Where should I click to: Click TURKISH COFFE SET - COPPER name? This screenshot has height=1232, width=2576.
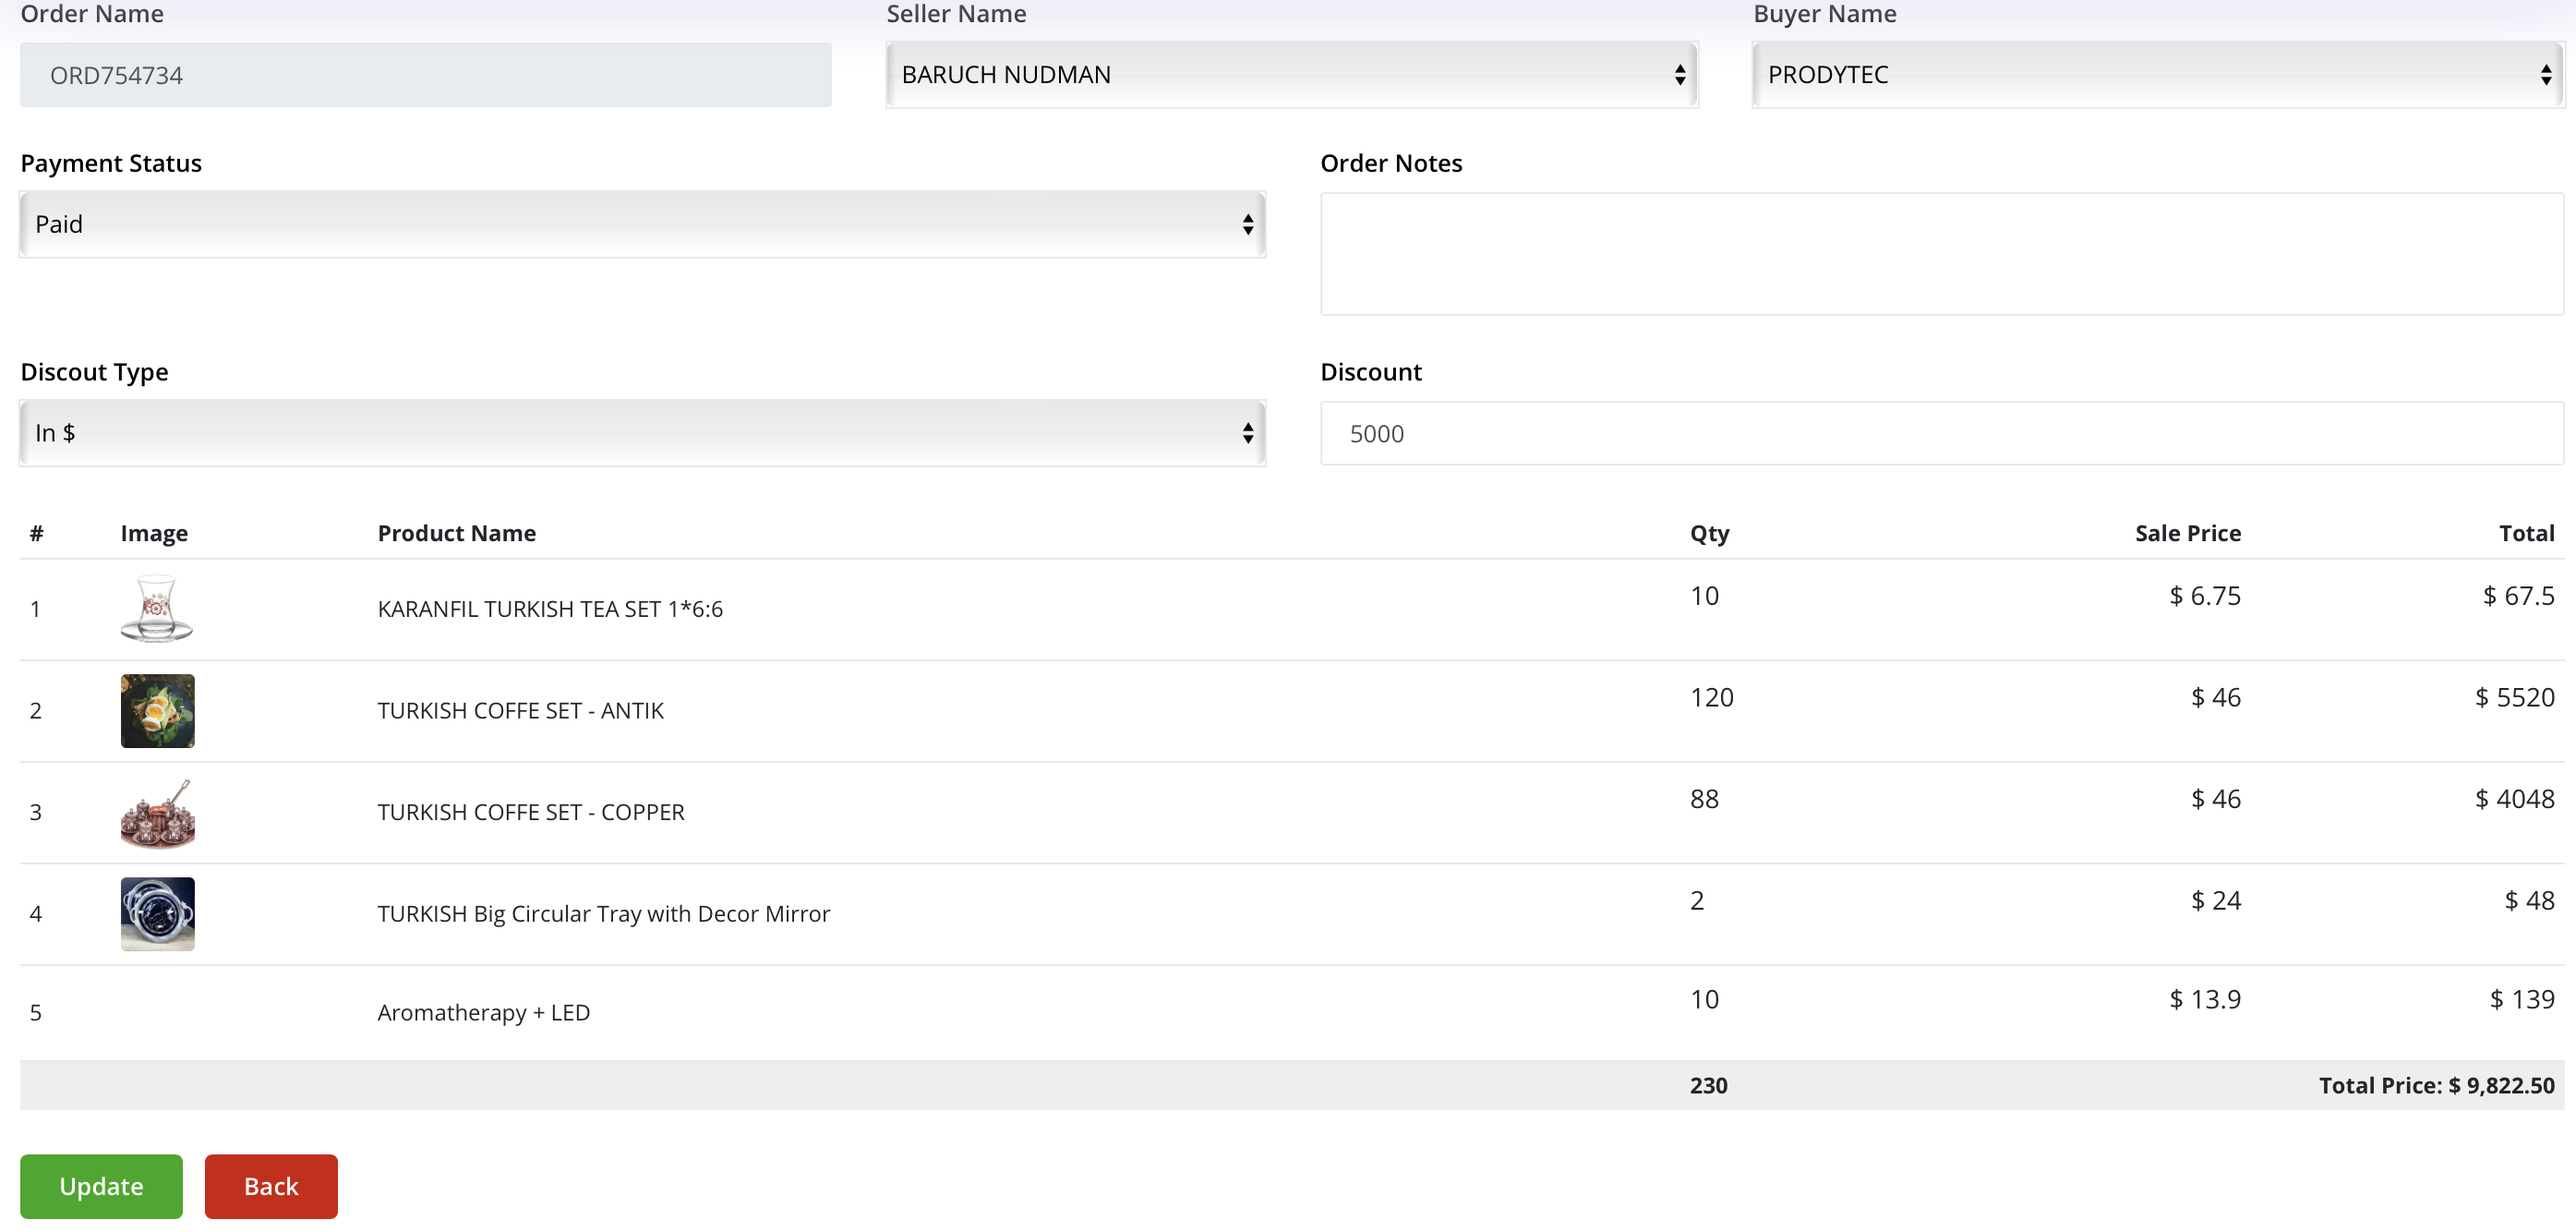(x=531, y=813)
